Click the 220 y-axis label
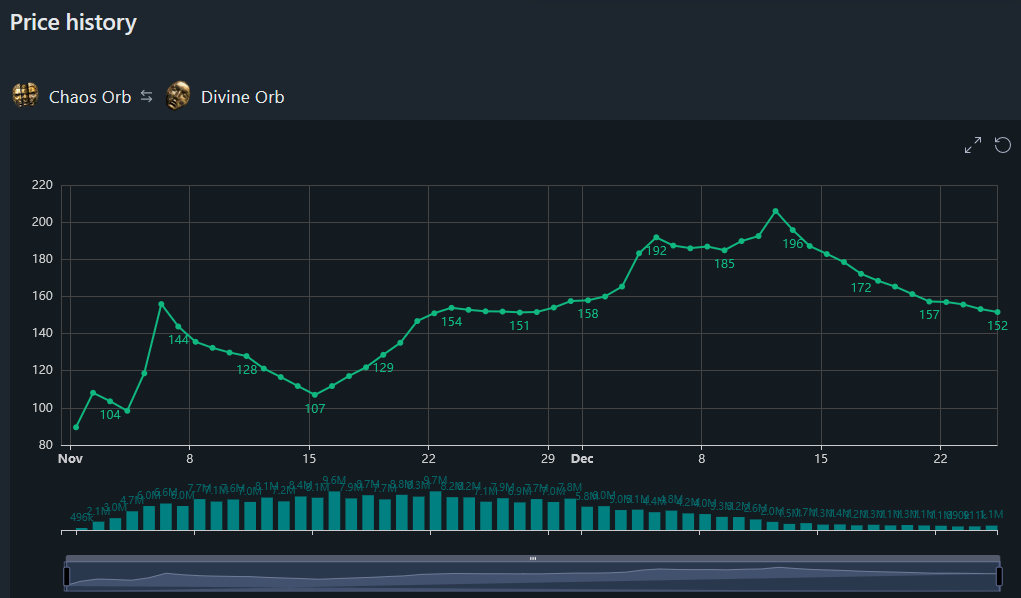This screenshot has width=1021, height=598. pos(42,185)
